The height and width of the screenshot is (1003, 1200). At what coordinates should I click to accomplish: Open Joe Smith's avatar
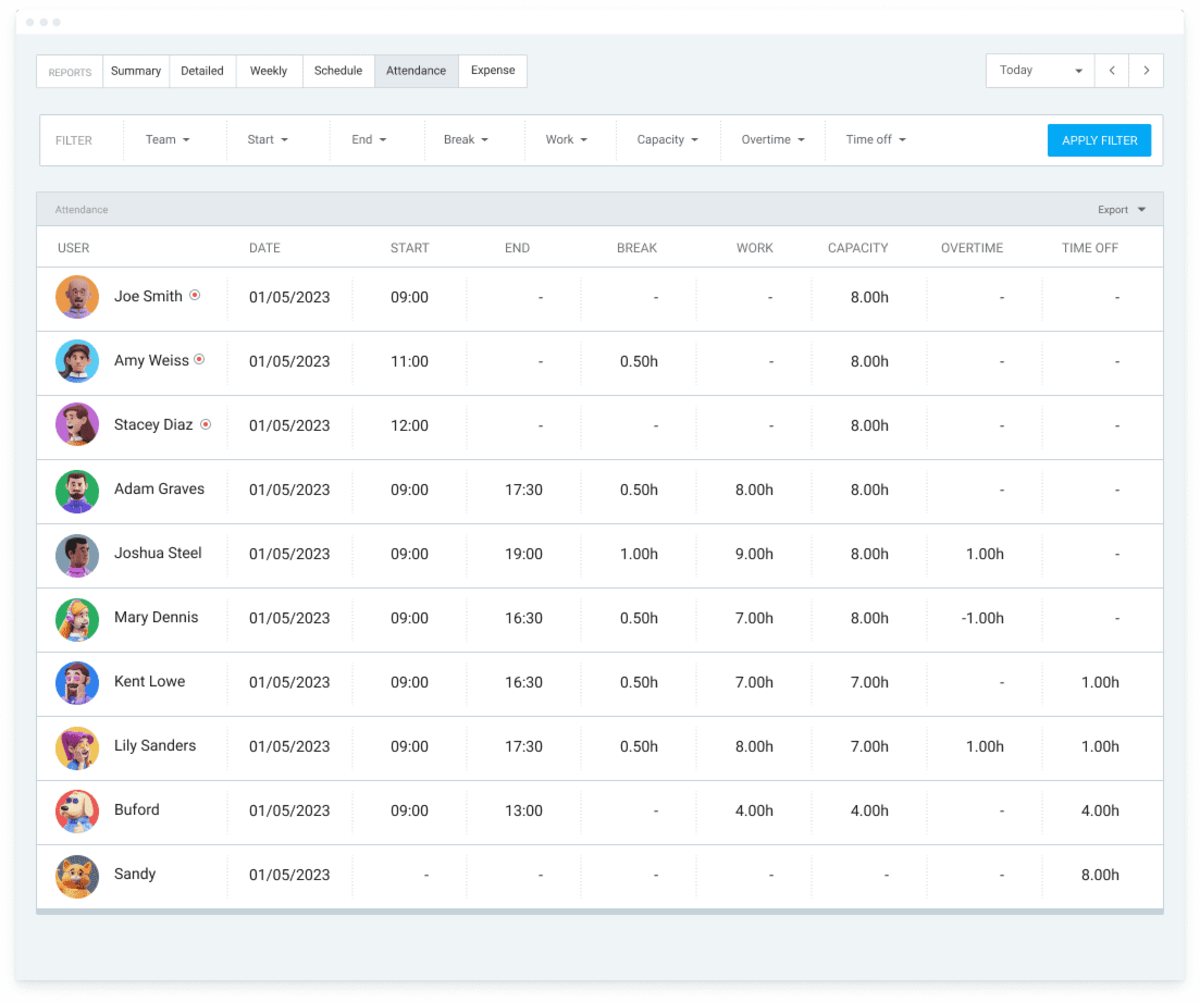(x=77, y=296)
